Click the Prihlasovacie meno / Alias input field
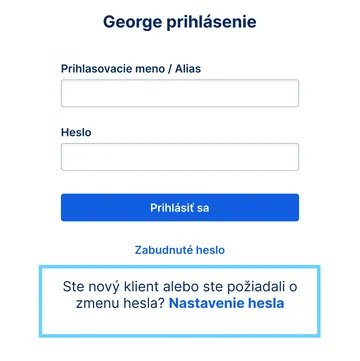The image size is (360, 361). point(180,93)
